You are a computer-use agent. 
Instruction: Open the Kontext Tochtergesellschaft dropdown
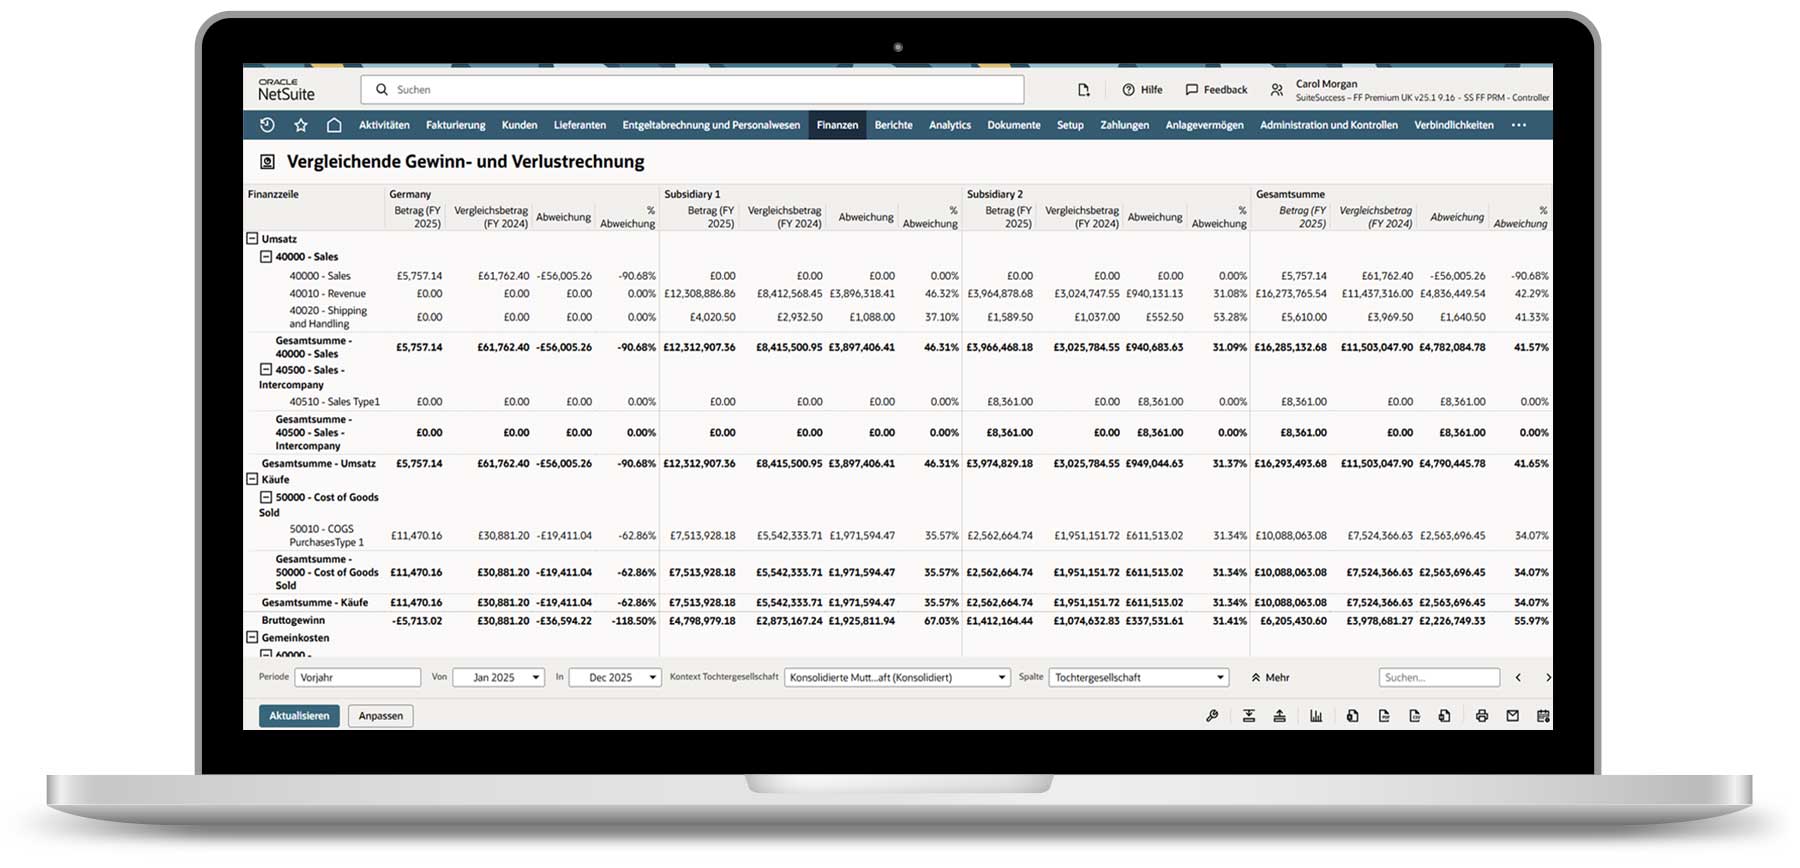897,678
